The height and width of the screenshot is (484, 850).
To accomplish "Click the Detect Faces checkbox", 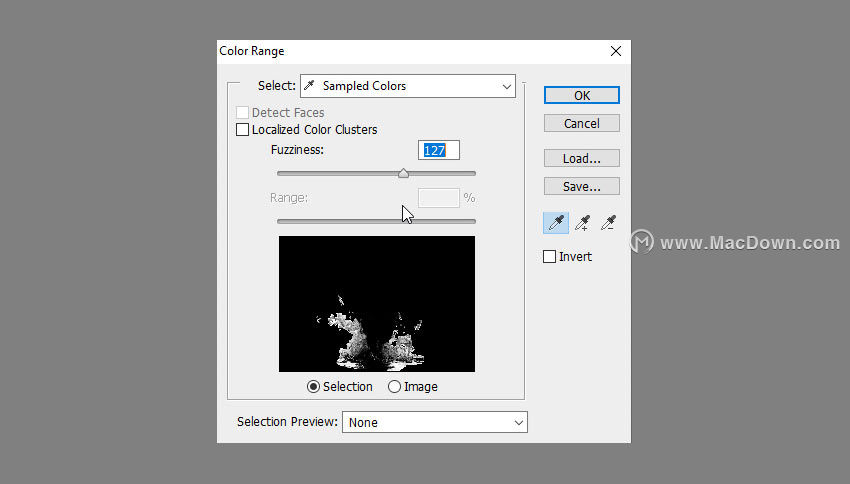I will pyautogui.click(x=242, y=113).
